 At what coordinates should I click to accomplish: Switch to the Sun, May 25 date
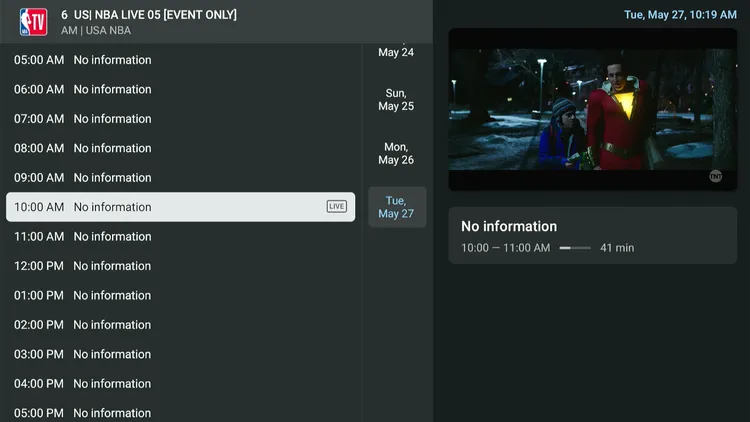(397, 100)
